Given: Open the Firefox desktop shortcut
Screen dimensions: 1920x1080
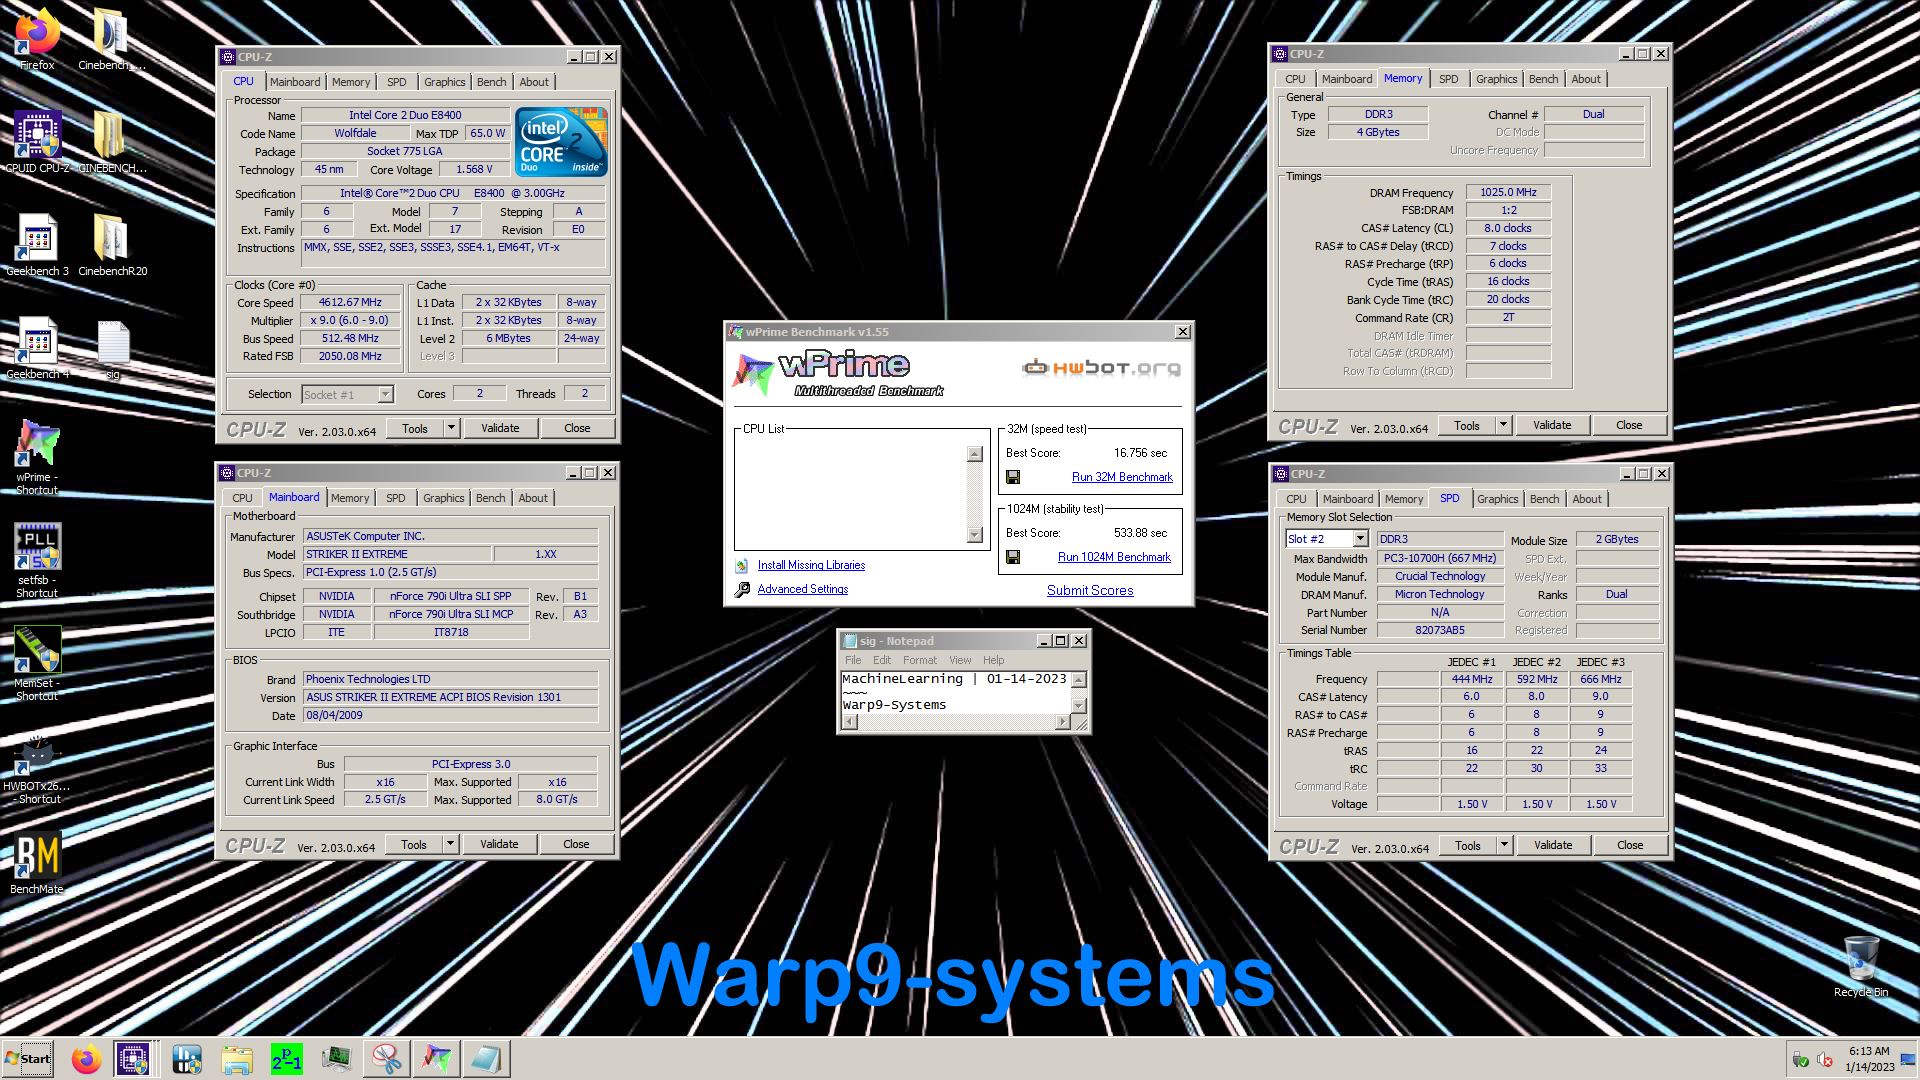Looking at the screenshot, I should tap(37, 38).
